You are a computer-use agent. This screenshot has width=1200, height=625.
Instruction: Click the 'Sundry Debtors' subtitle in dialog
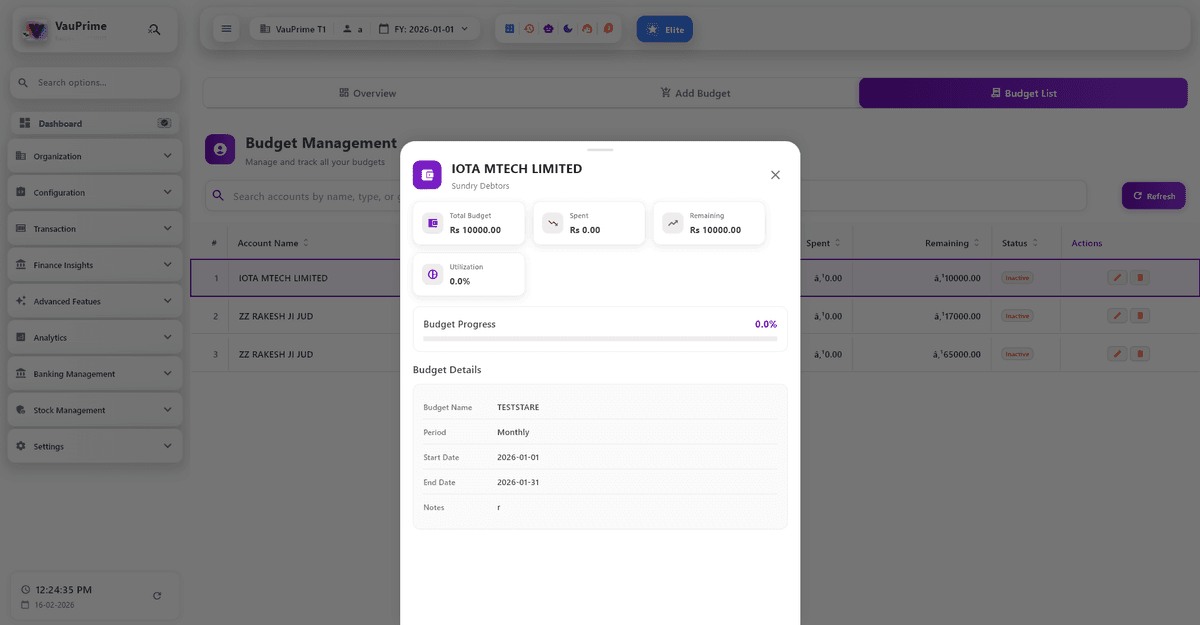coord(481,187)
